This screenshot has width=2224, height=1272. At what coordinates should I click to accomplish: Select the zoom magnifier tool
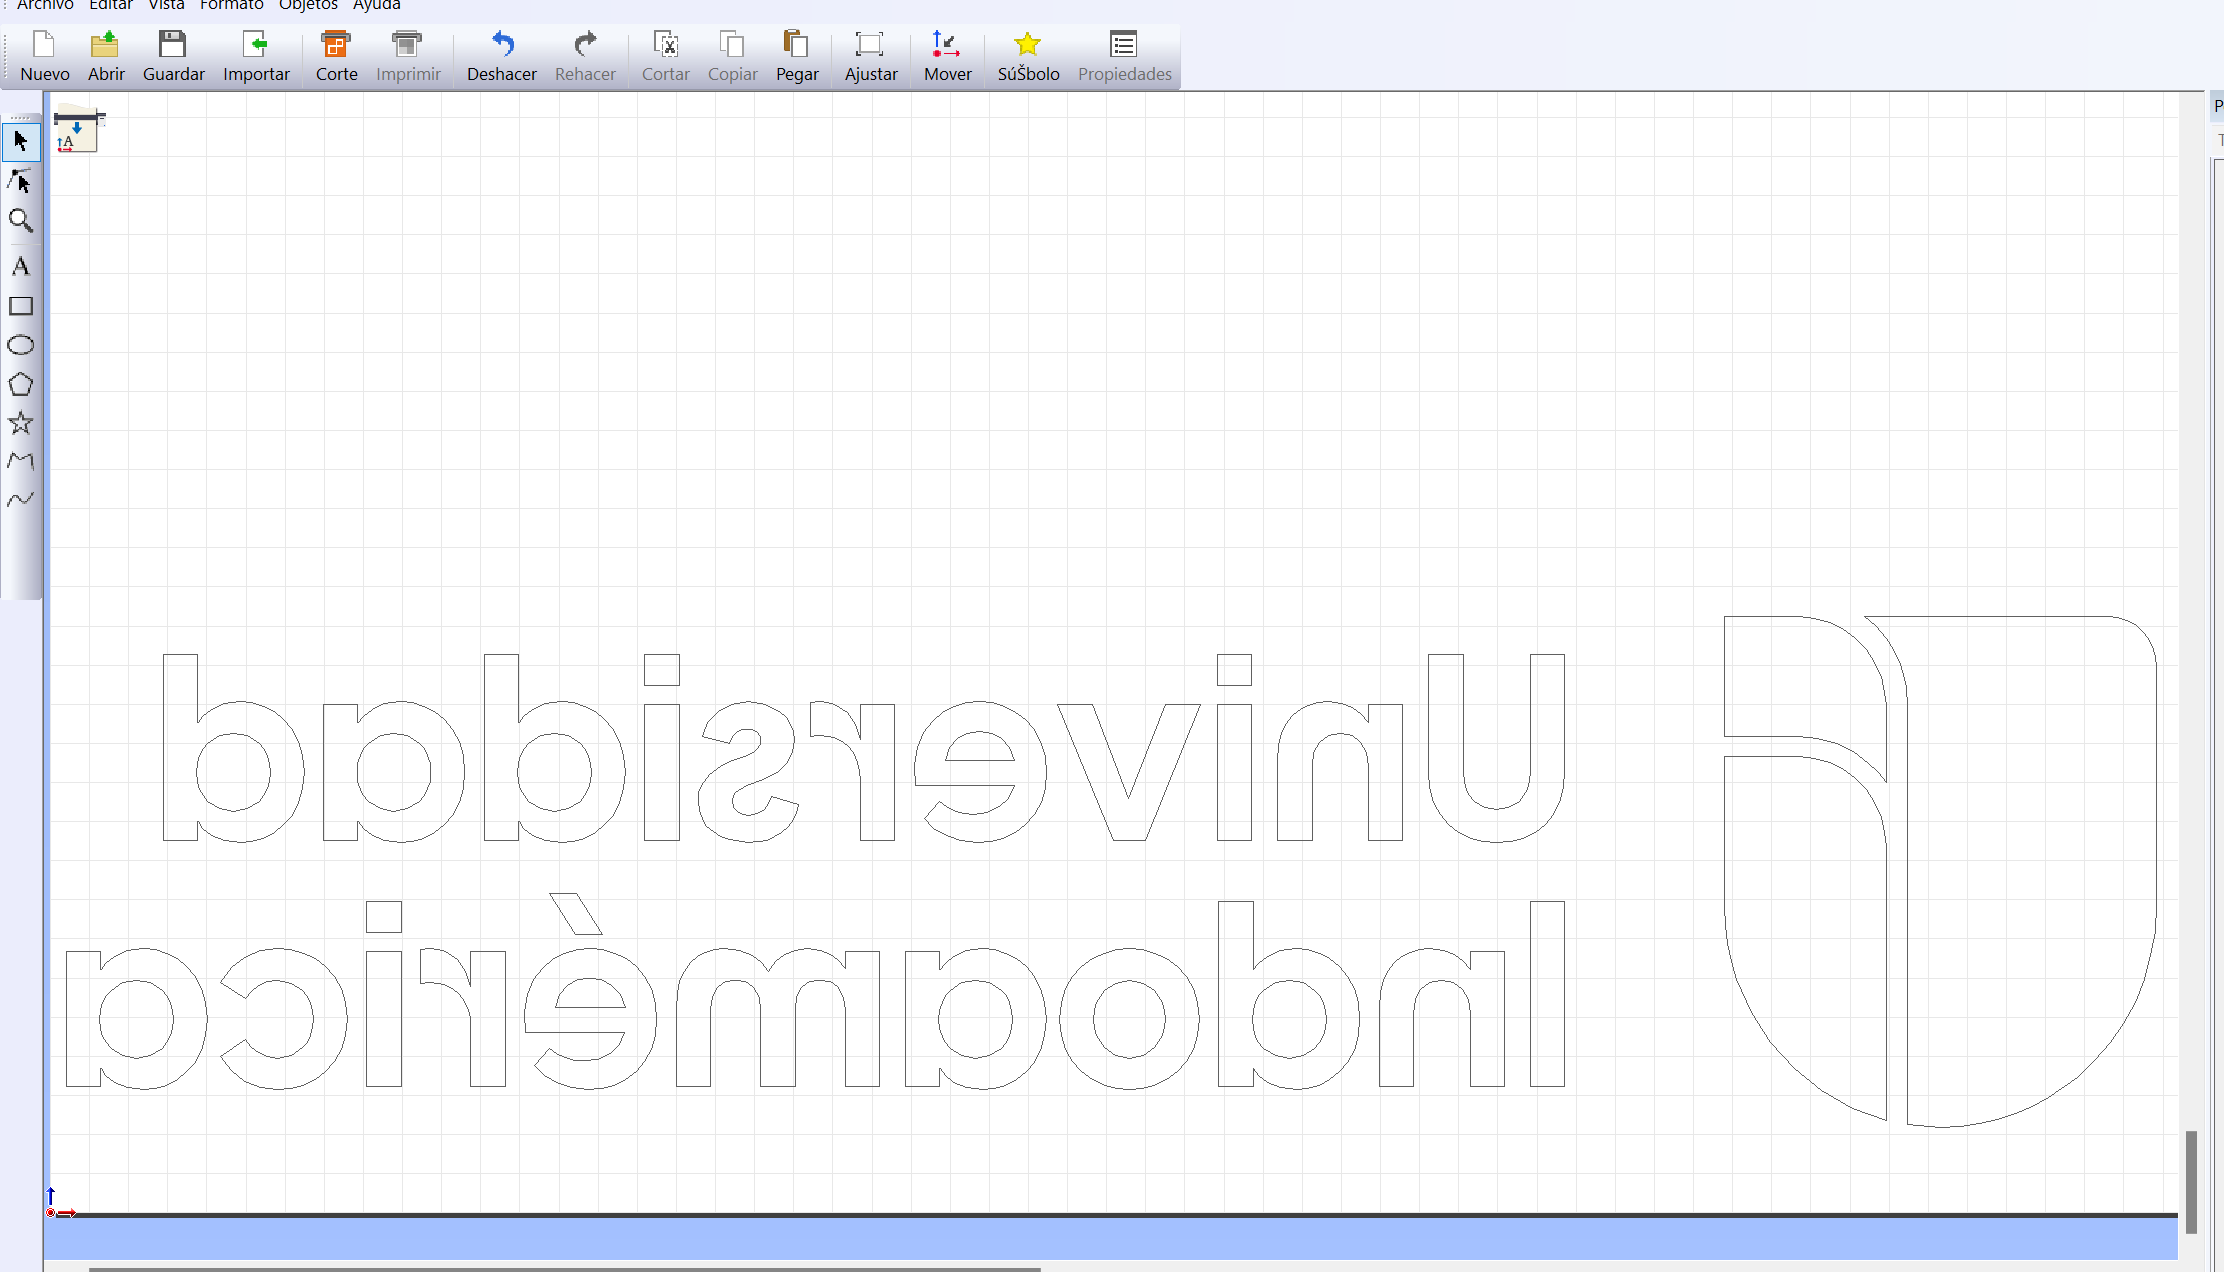21,221
